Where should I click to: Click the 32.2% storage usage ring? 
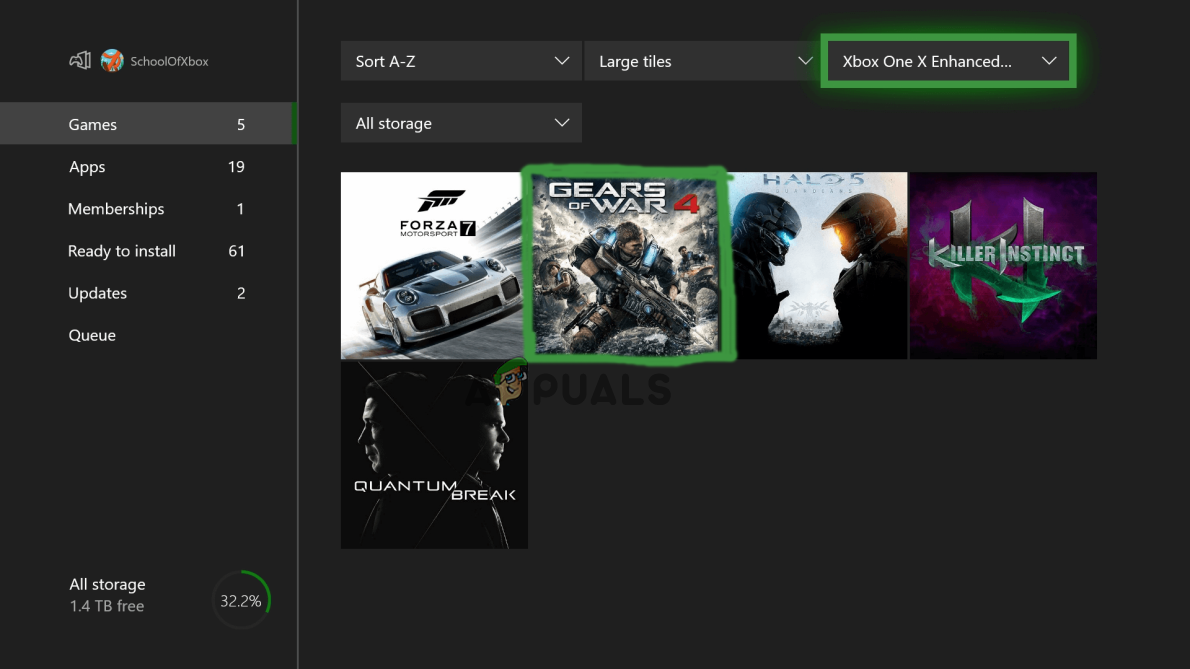241,600
